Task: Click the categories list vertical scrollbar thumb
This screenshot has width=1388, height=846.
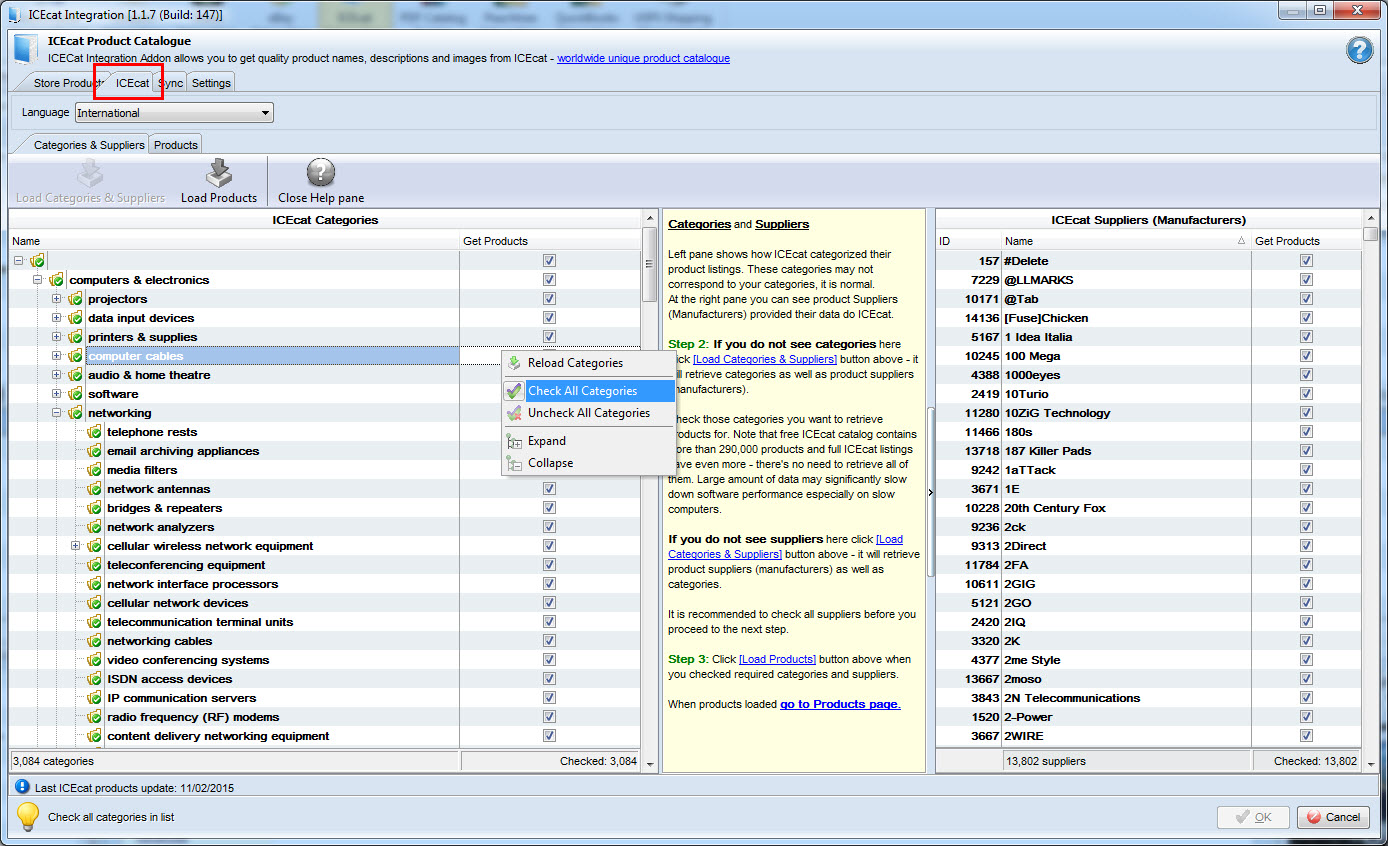Action: click(650, 264)
